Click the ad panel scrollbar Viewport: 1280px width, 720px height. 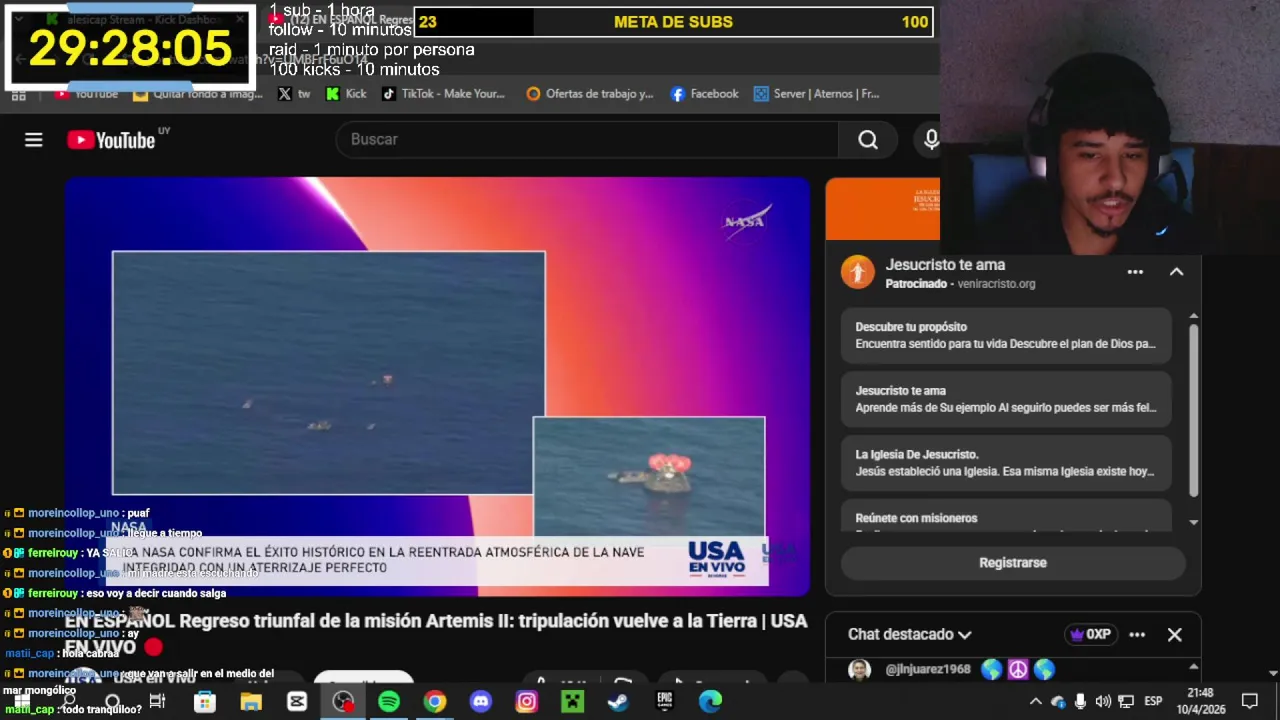point(1193,410)
